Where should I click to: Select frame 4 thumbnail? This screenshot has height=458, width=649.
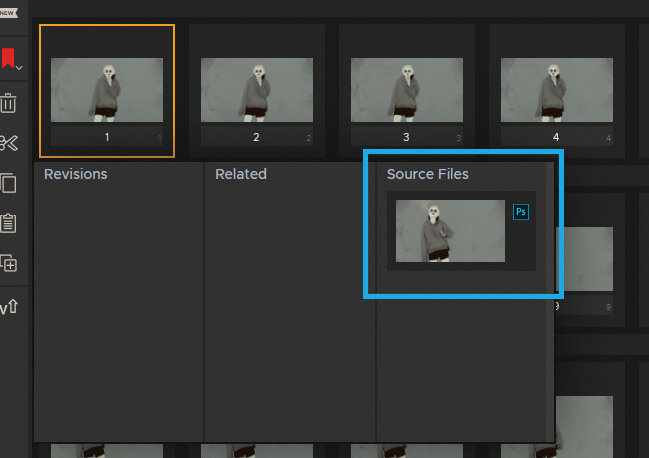pyautogui.click(x=557, y=90)
